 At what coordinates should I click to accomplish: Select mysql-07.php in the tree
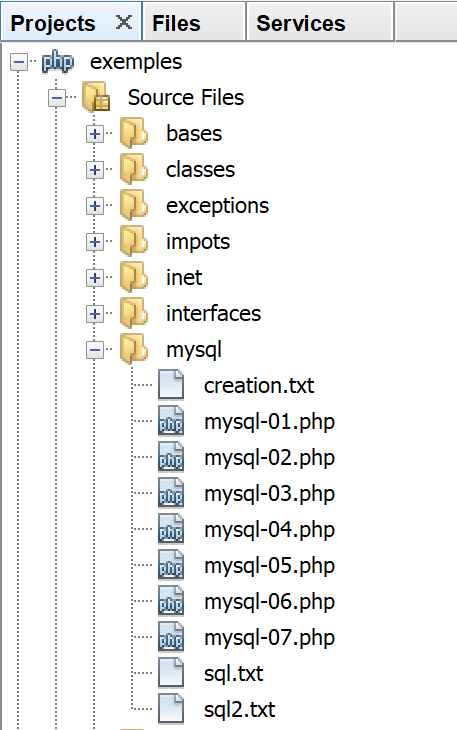pos(269,637)
